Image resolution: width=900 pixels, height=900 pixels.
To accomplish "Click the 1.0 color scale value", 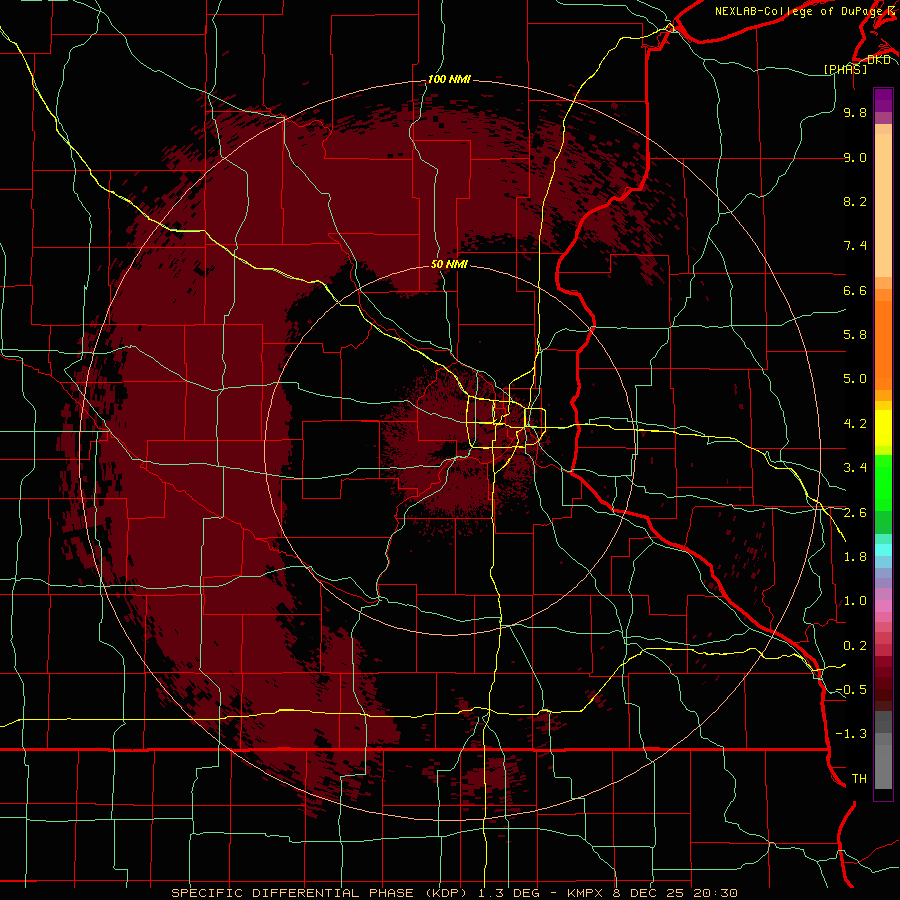I will coord(855,601).
